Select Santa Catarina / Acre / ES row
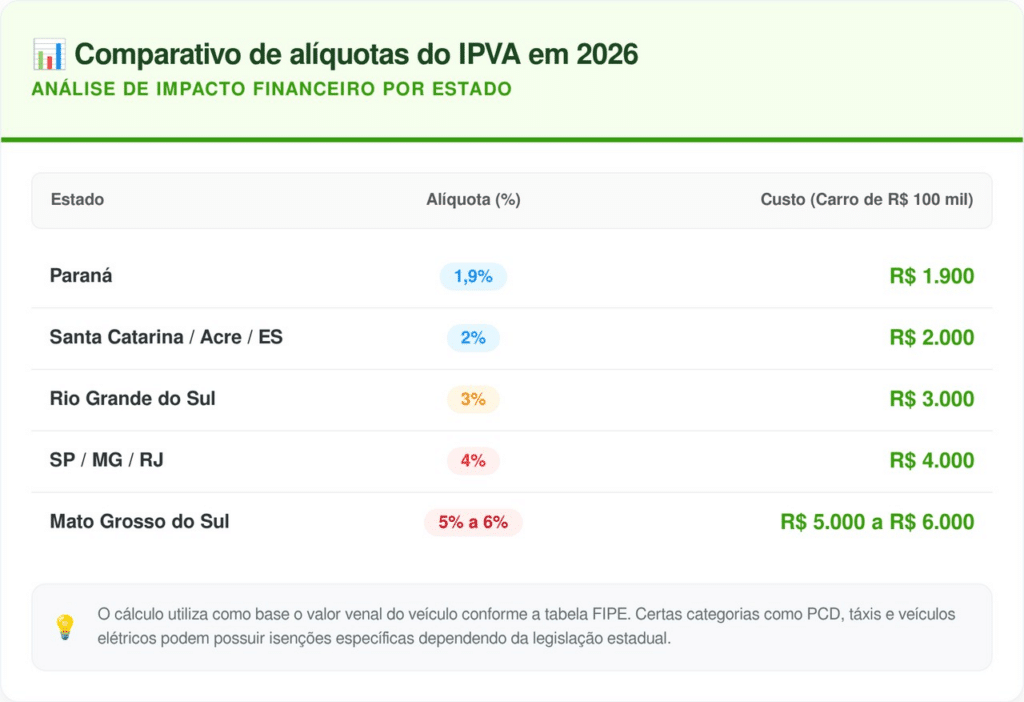Screen dimensions: 1024x702 [166, 338]
